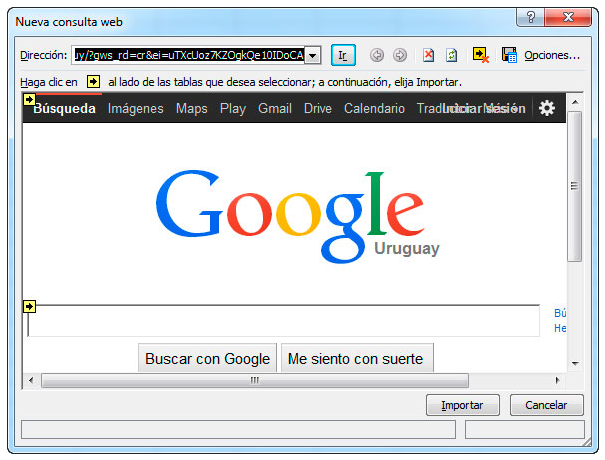Click Buscar con Google button
The height and width of the screenshot is (460, 605).
pyautogui.click(x=208, y=359)
